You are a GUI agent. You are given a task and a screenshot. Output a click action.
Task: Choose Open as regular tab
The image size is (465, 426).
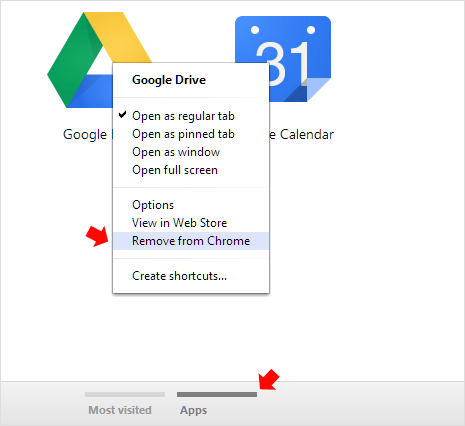pyautogui.click(x=191, y=116)
